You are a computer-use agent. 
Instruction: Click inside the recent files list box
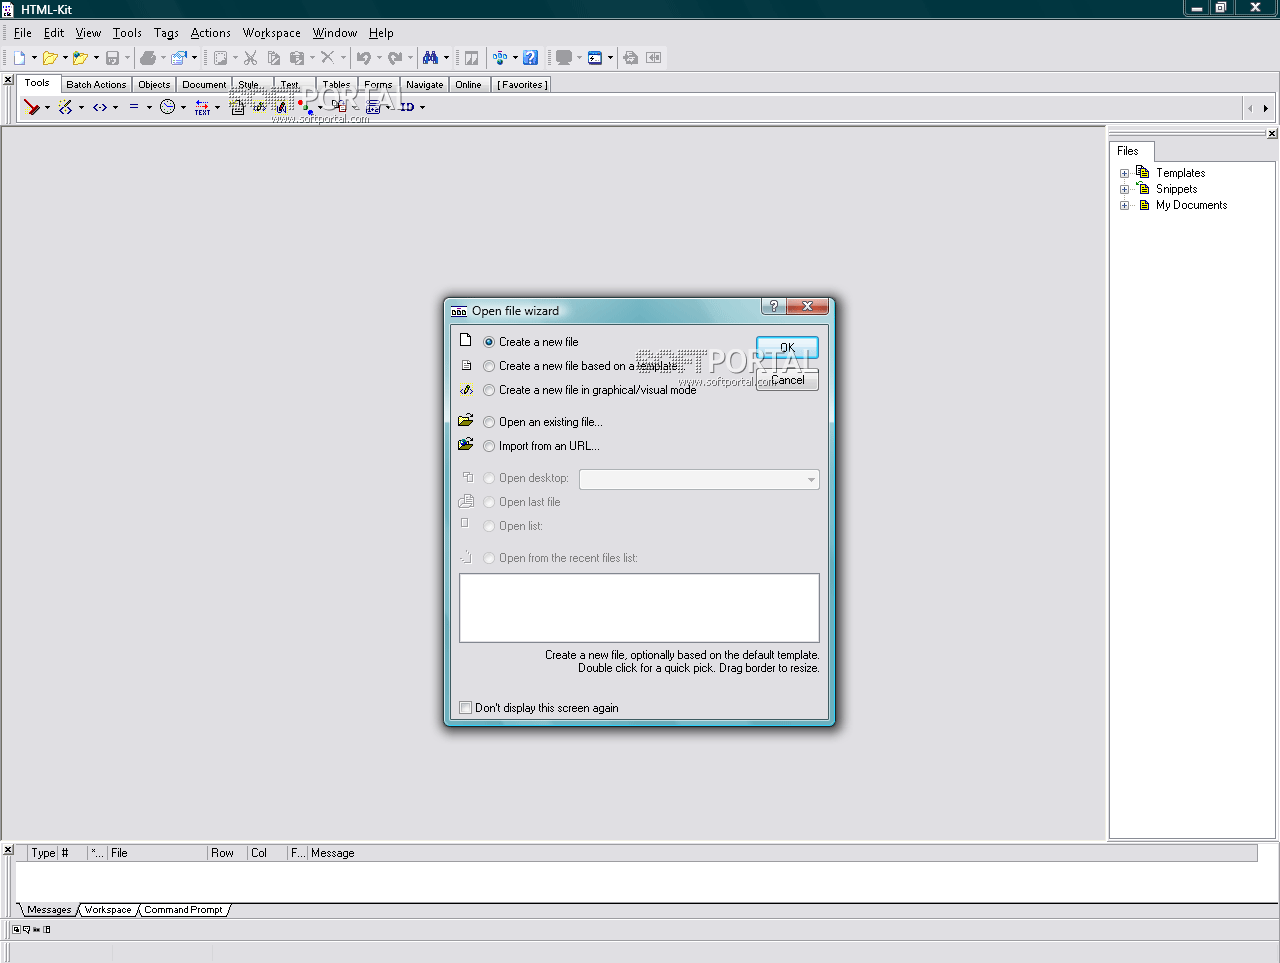click(639, 607)
